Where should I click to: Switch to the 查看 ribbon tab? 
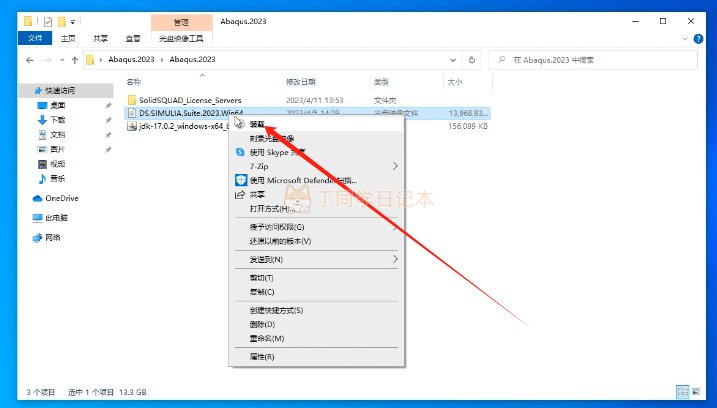[x=133, y=38]
